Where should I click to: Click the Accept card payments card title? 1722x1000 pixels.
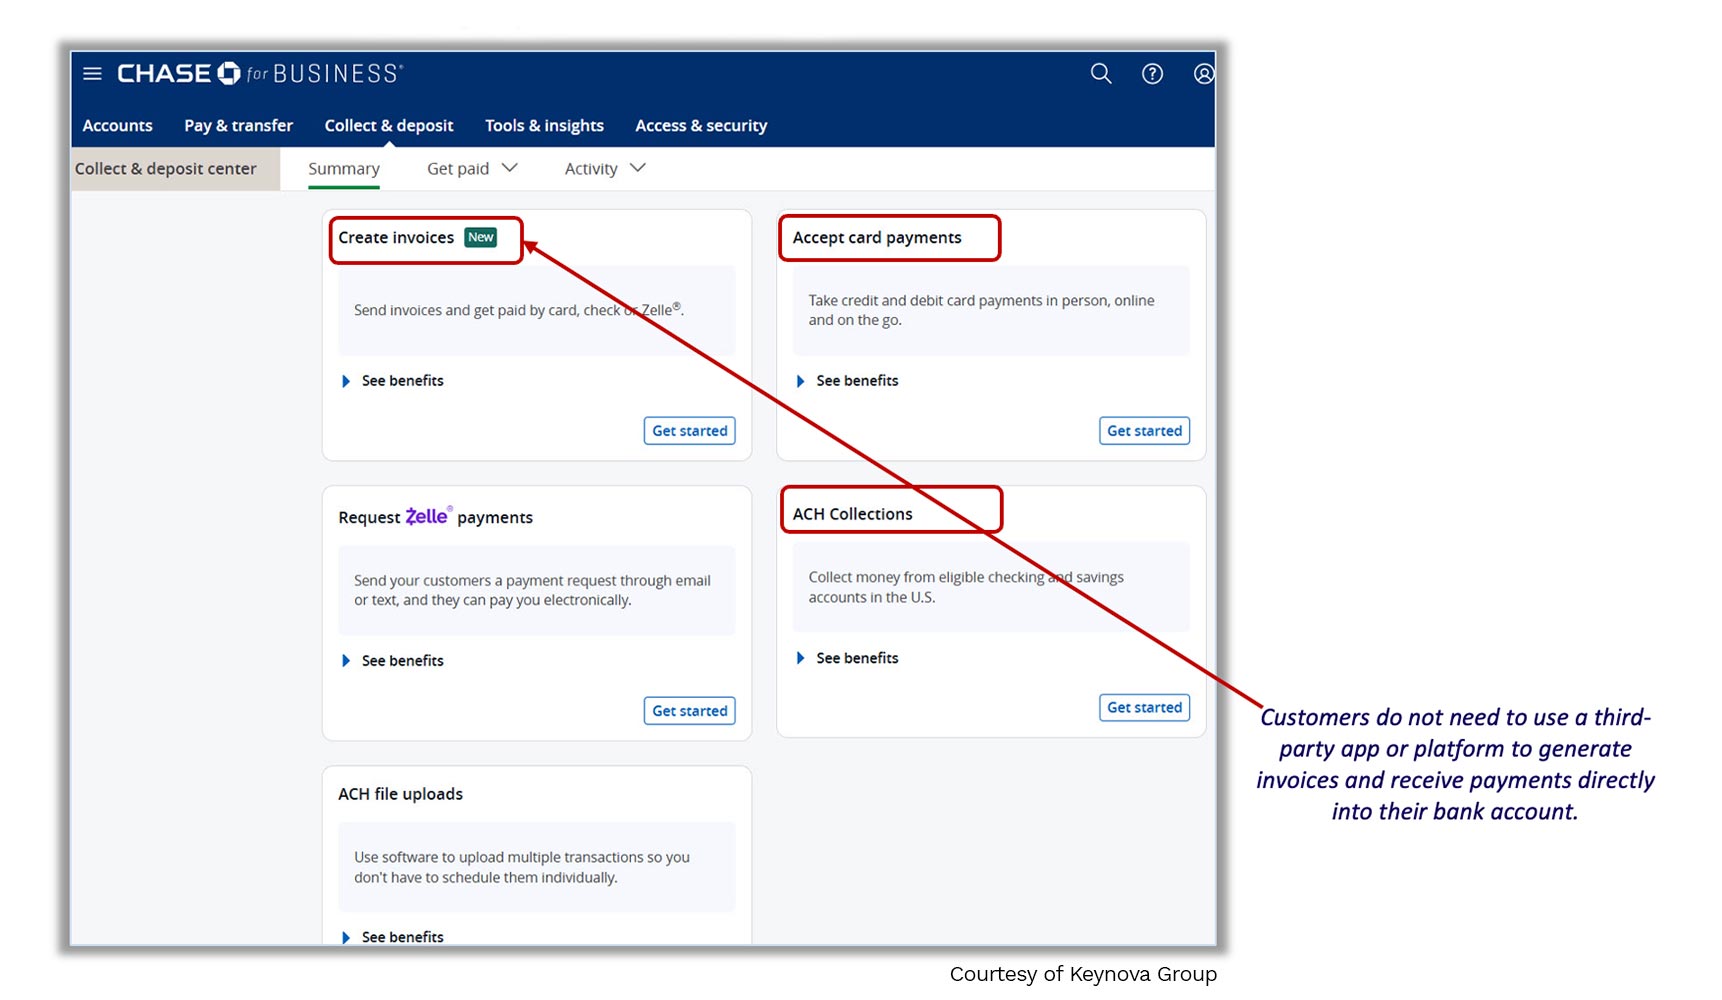(x=877, y=238)
